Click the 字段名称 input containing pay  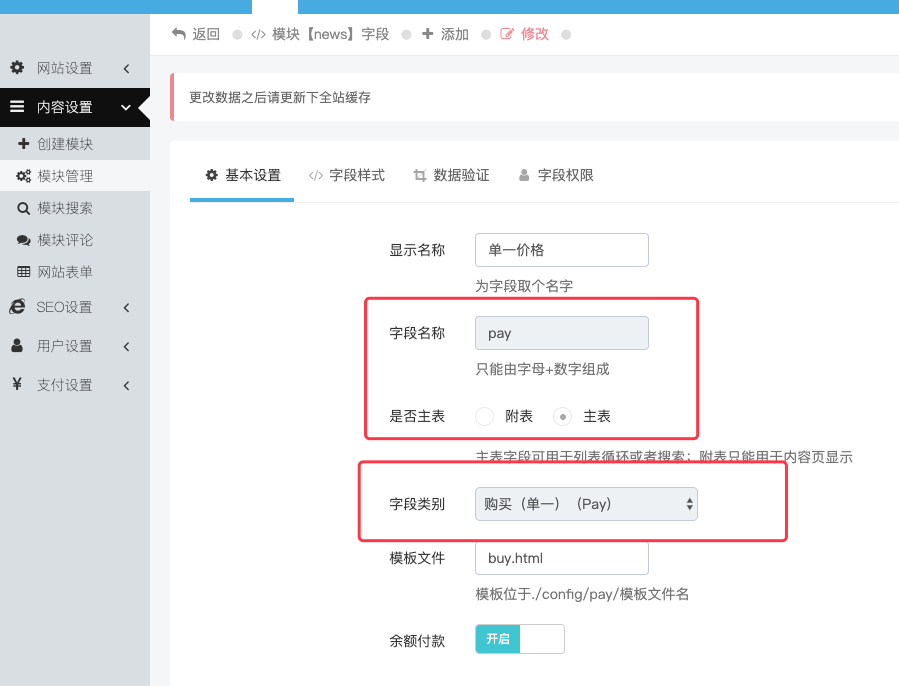[562, 333]
